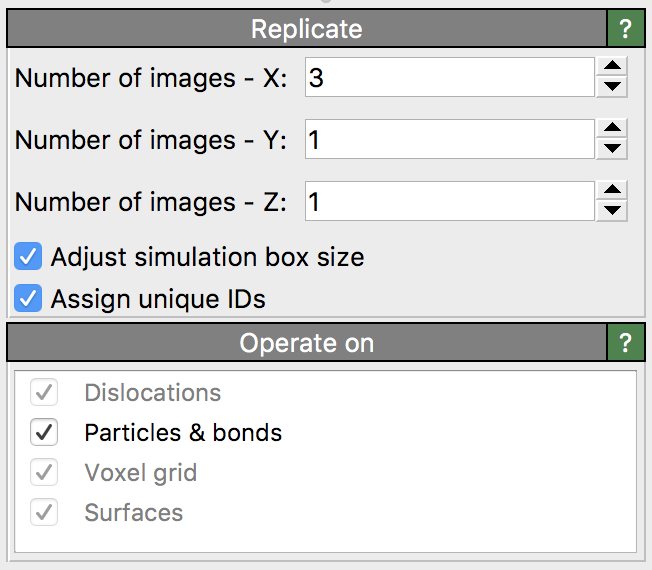The image size is (652, 570).
Task: Toggle the Surfaces checkbox
Action: tap(45, 513)
